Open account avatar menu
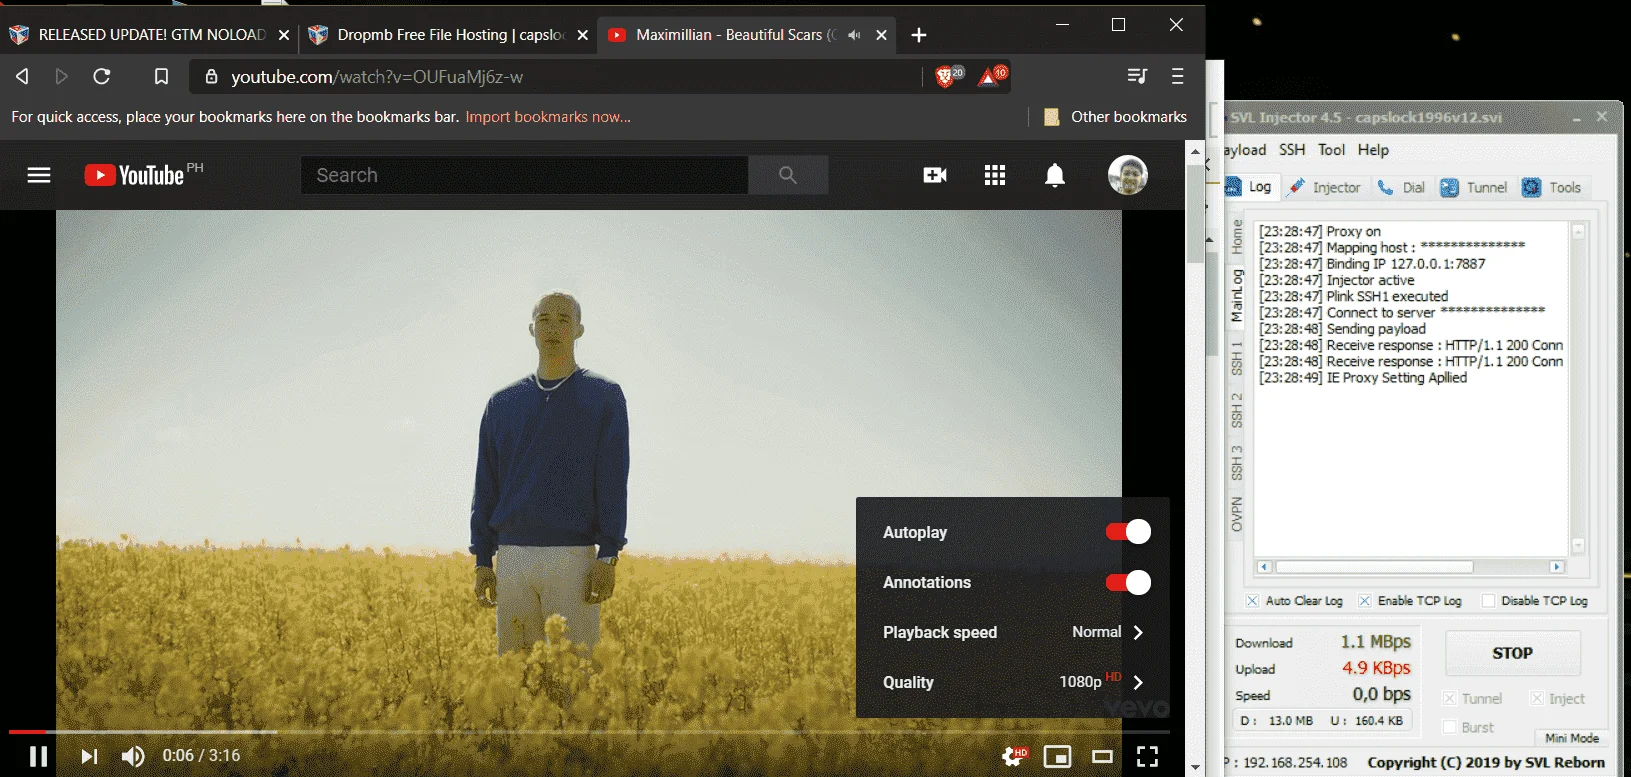This screenshot has height=777, width=1631. pos(1128,175)
